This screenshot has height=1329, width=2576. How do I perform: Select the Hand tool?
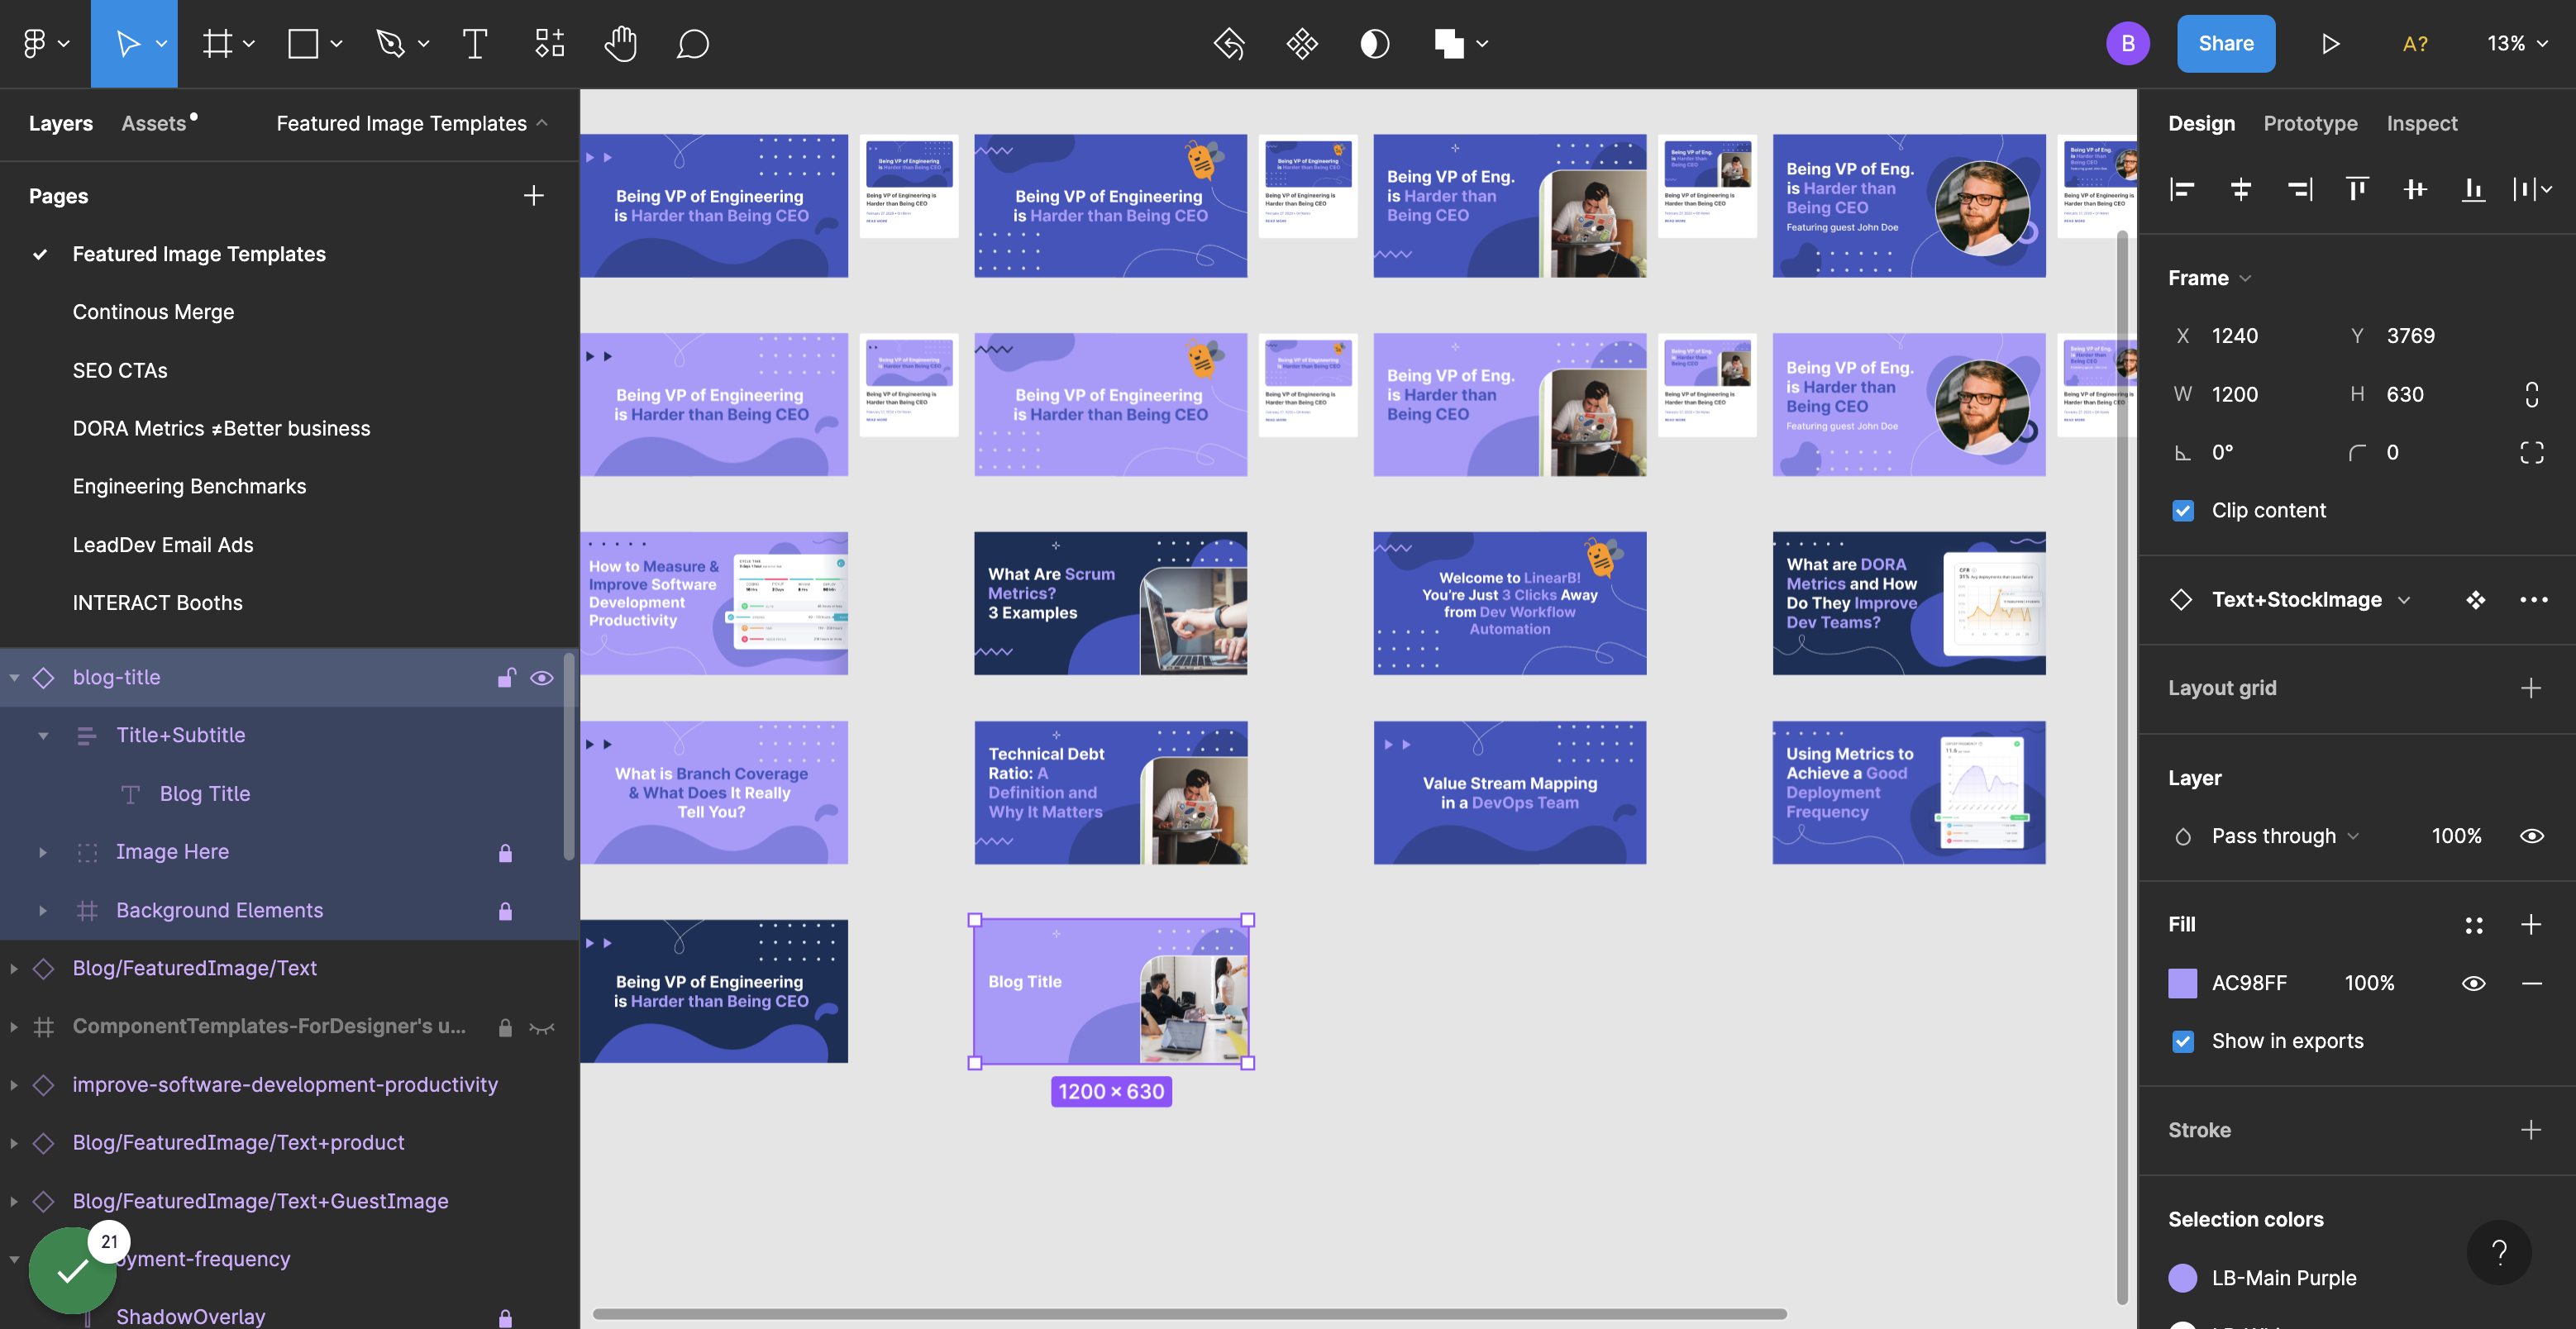tap(620, 43)
